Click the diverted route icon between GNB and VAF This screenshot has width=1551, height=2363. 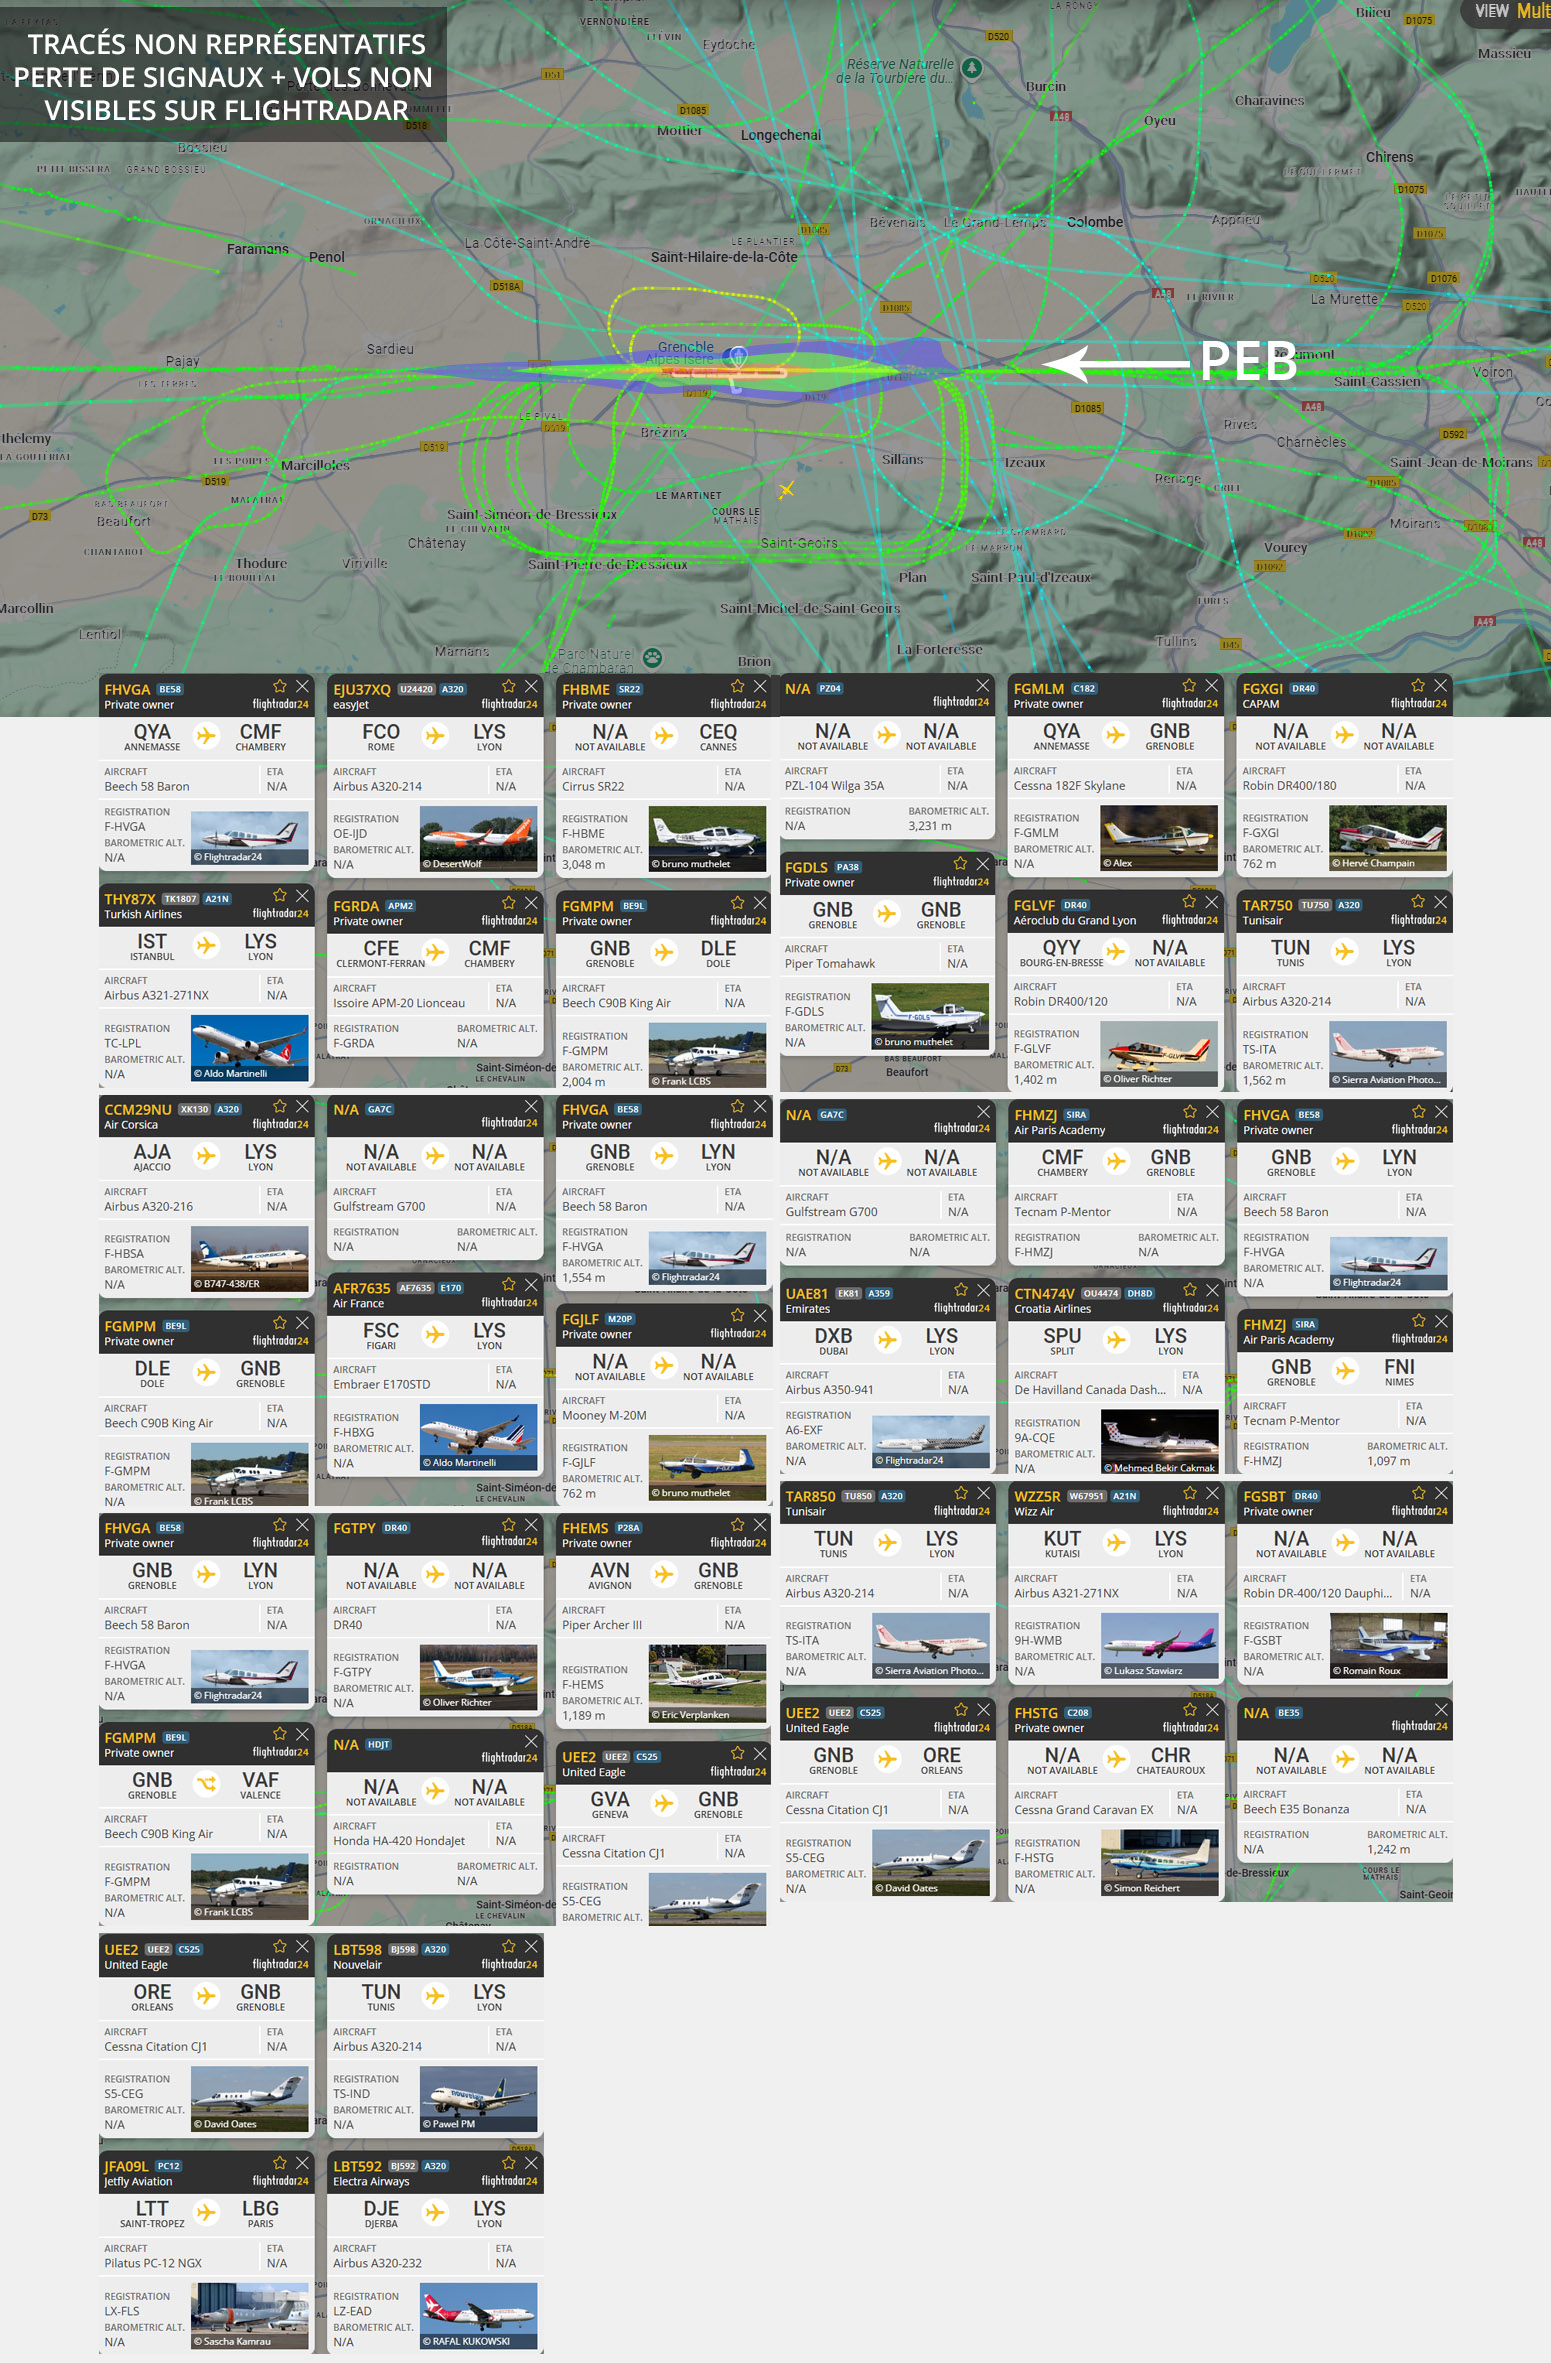206,1783
